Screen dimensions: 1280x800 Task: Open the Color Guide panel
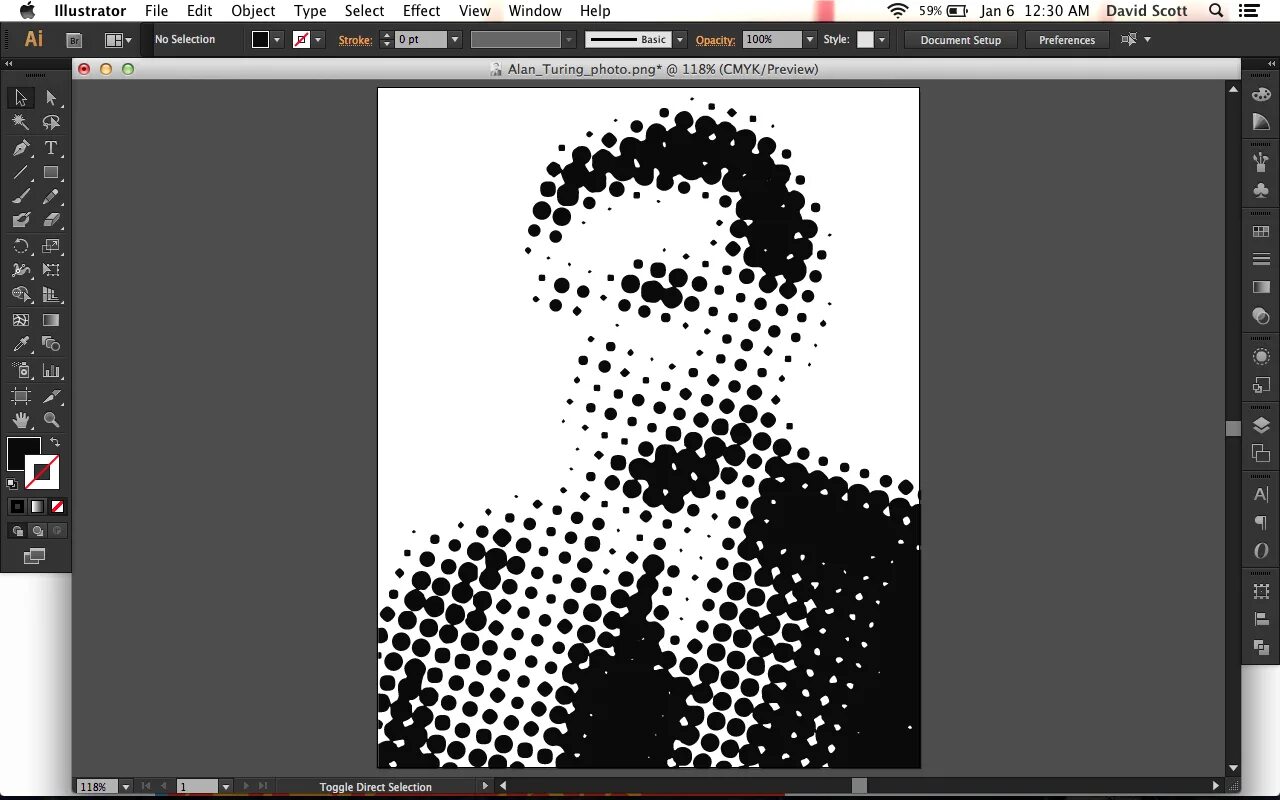(x=1261, y=122)
